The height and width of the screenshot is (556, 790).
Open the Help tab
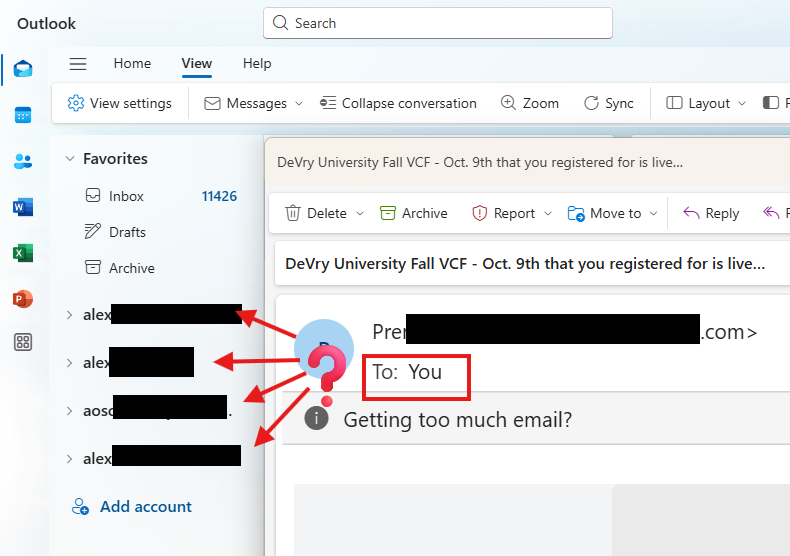point(257,63)
